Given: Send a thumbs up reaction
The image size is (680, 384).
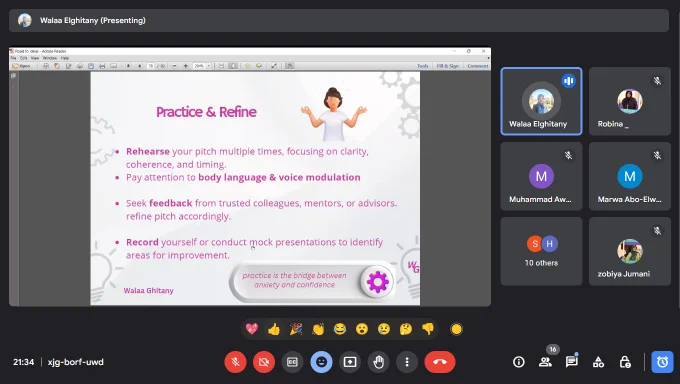Looking at the screenshot, I should point(274,329).
